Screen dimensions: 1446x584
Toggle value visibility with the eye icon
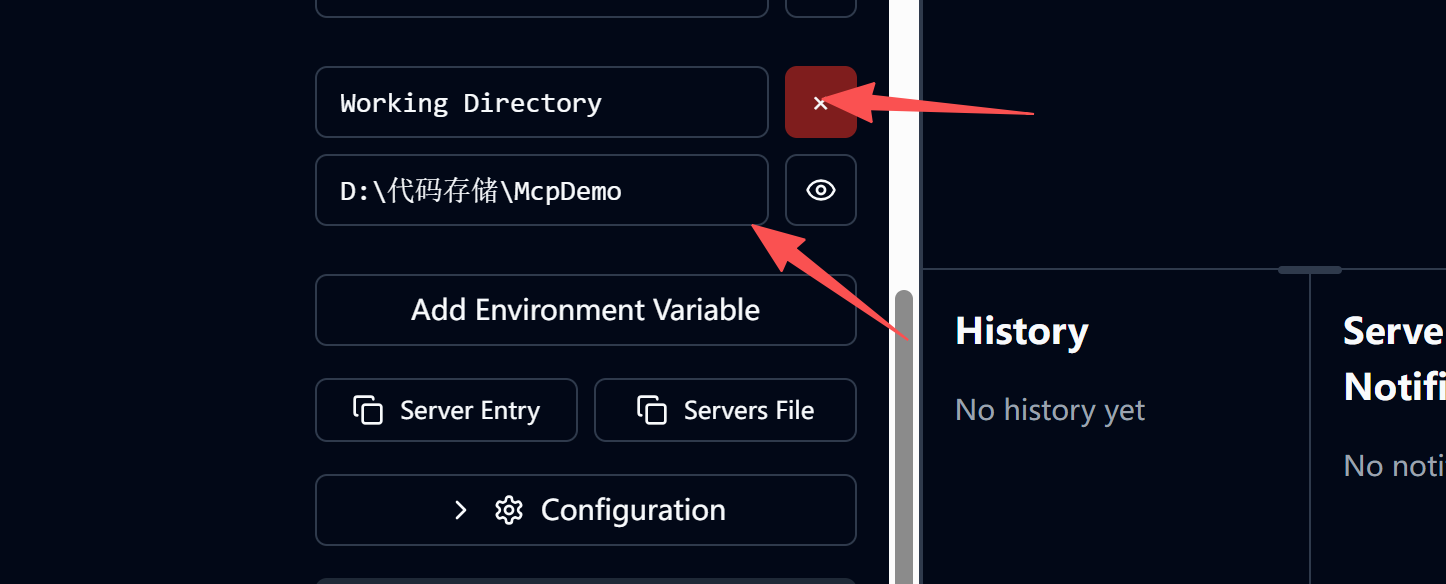pyautogui.click(x=820, y=190)
